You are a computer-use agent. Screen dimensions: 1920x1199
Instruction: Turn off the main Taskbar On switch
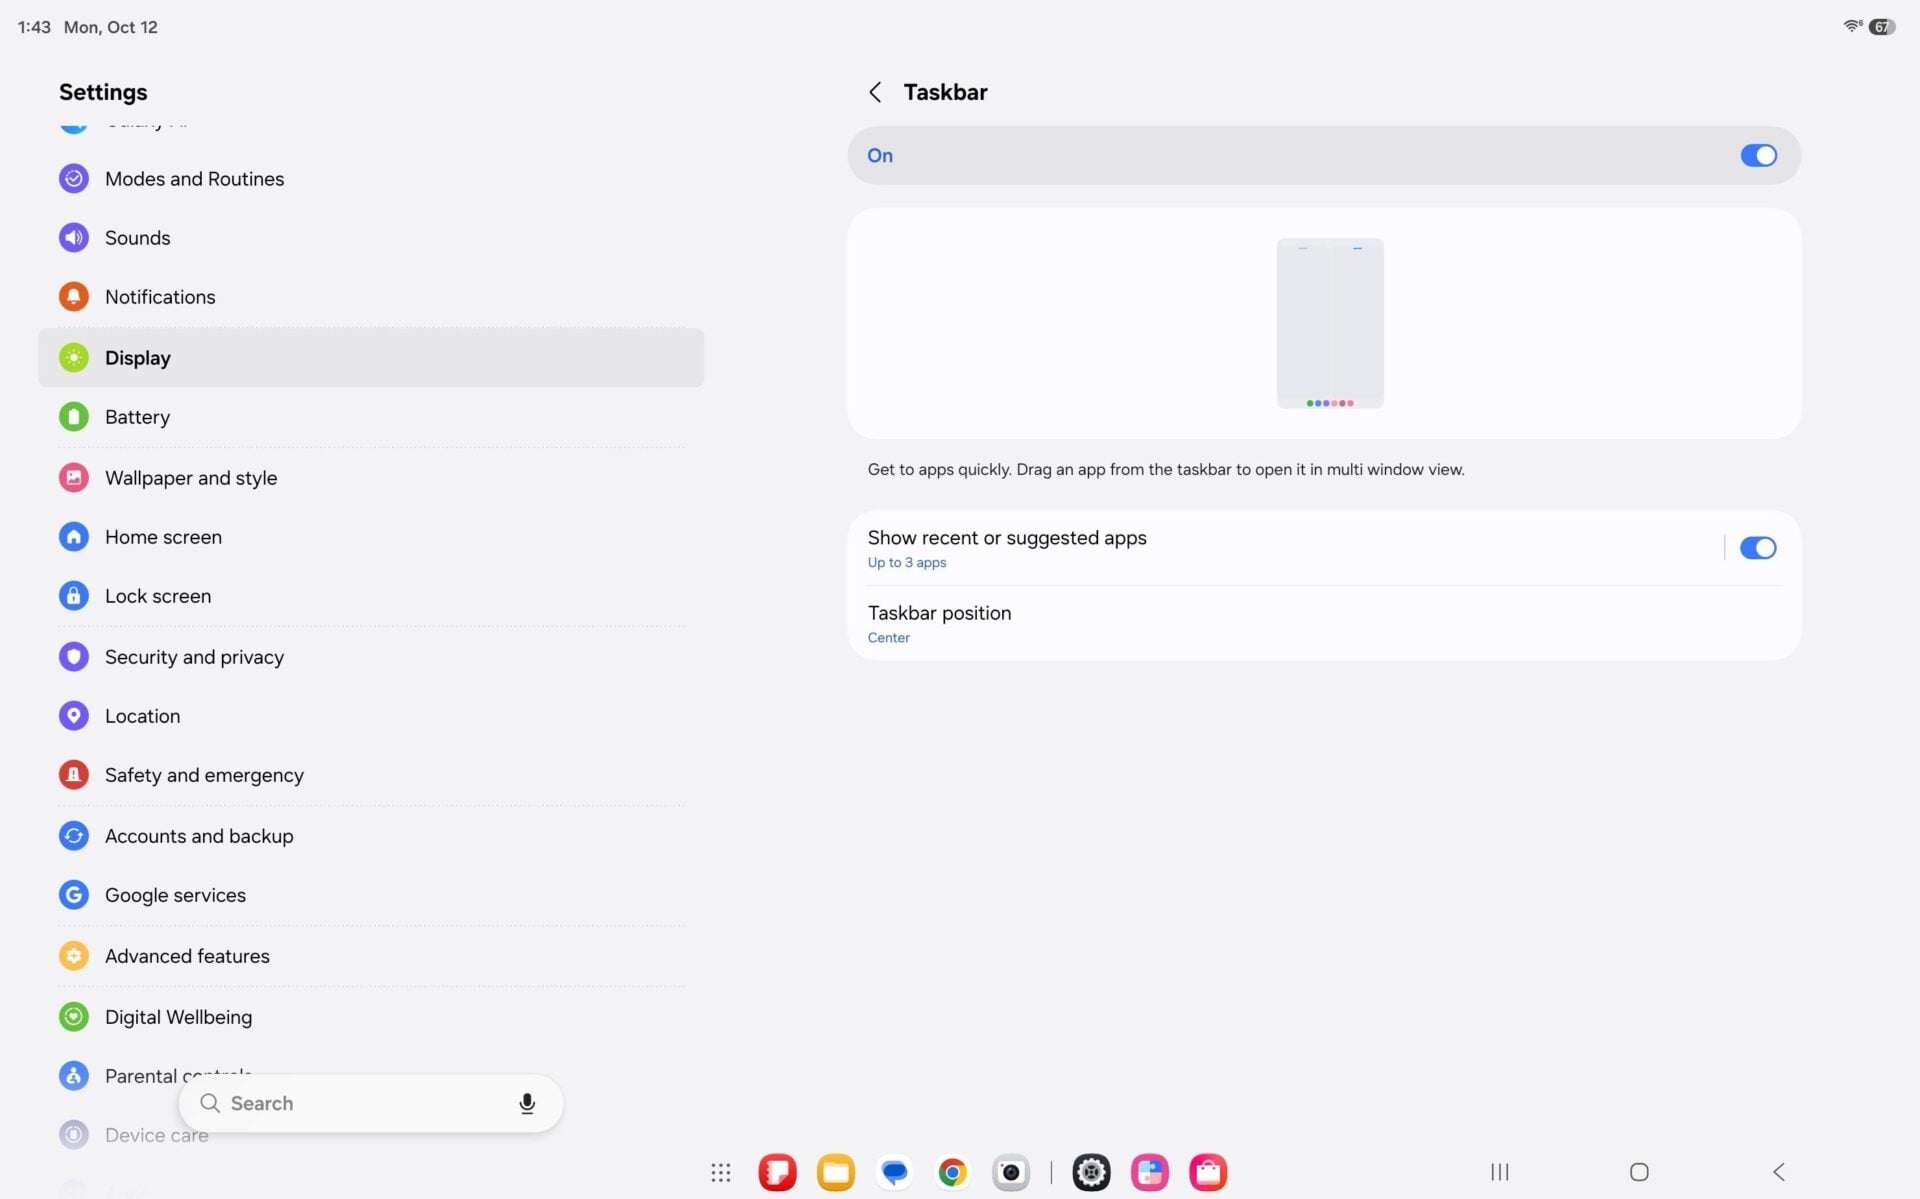pos(1758,155)
